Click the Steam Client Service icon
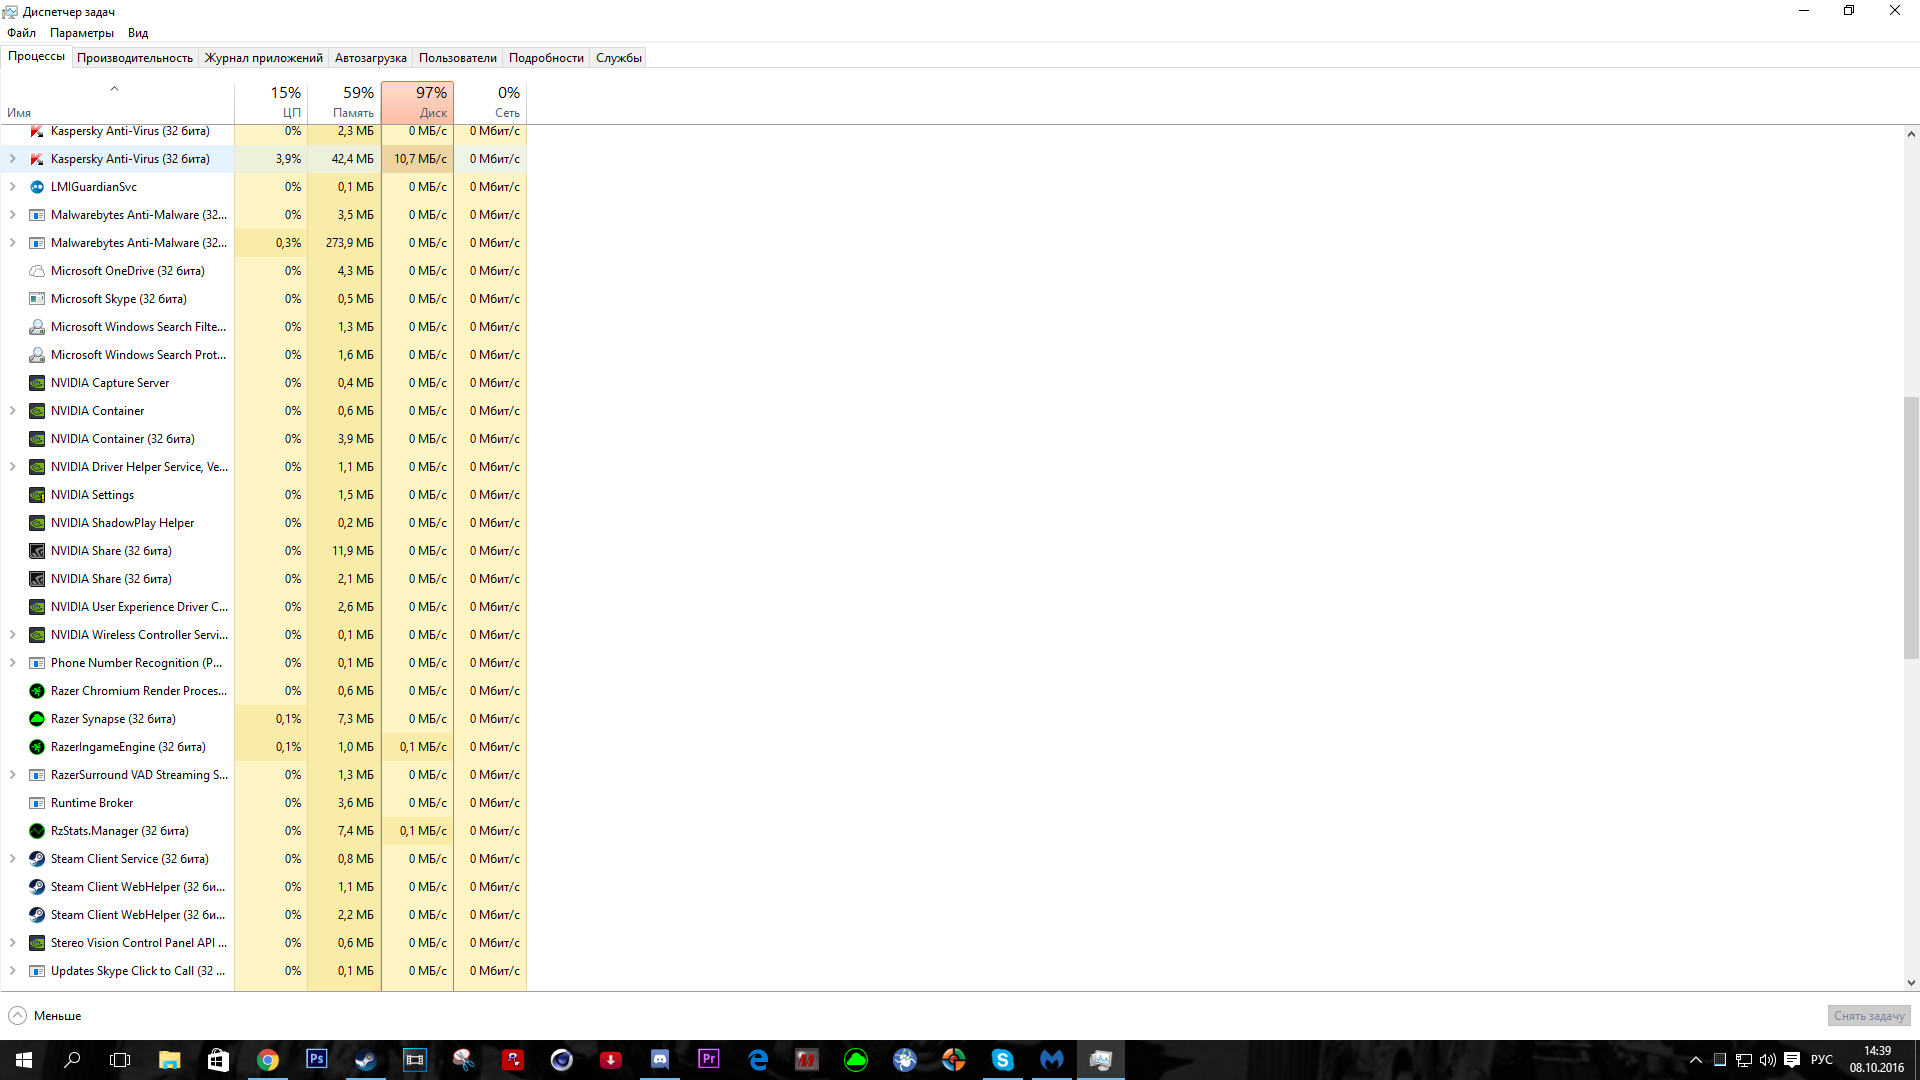 [x=37, y=859]
